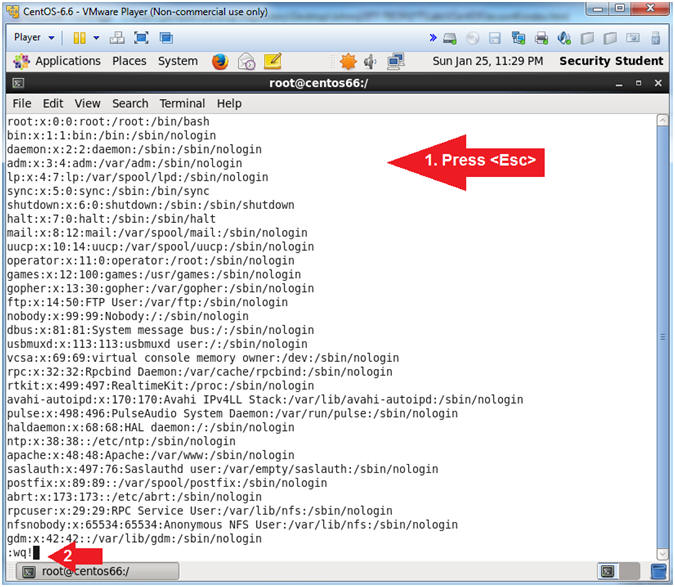Click the terminal vertical scrollbar thumb
675x587 pixels.
click(x=663, y=337)
